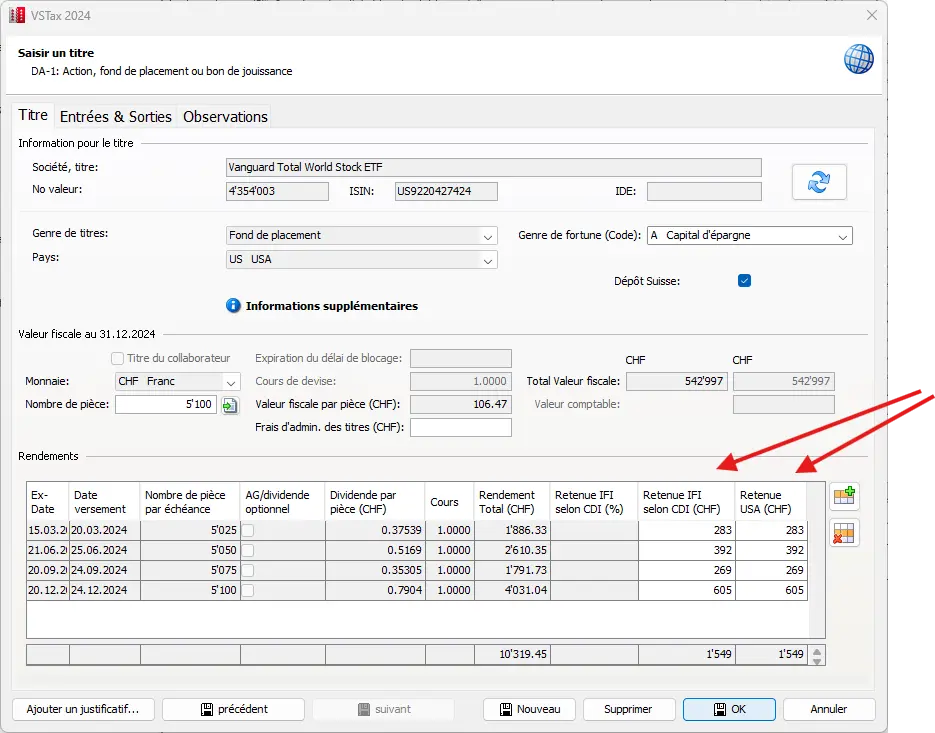This screenshot has width=935, height=733.
Task: Delete row from Rendements table icon
Action: 843,534
